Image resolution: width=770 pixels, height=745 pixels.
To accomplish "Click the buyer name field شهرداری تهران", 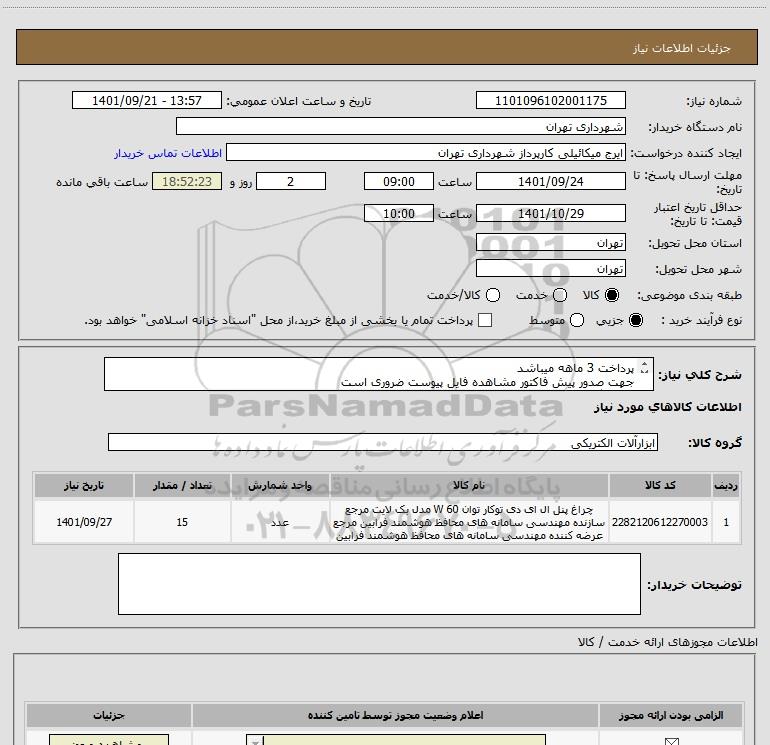I will pos(401,126).
